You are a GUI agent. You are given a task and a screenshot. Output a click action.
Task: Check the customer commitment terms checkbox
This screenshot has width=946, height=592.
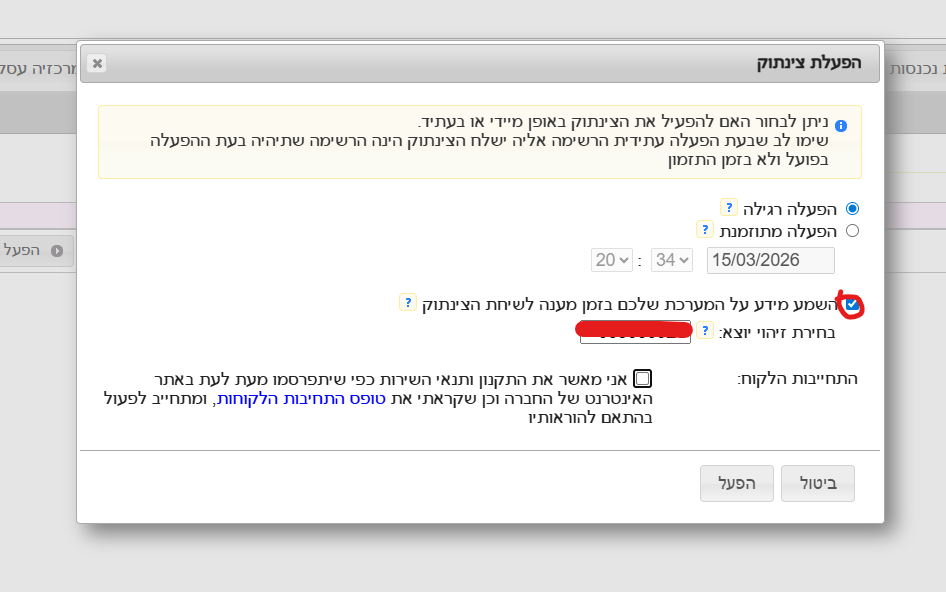pyautogui.click(x=644, y=377)
